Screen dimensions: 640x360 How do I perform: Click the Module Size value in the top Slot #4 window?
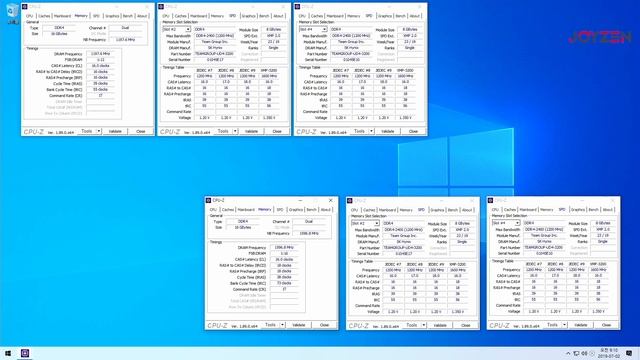pyautogui.click(x=410, y=29)
